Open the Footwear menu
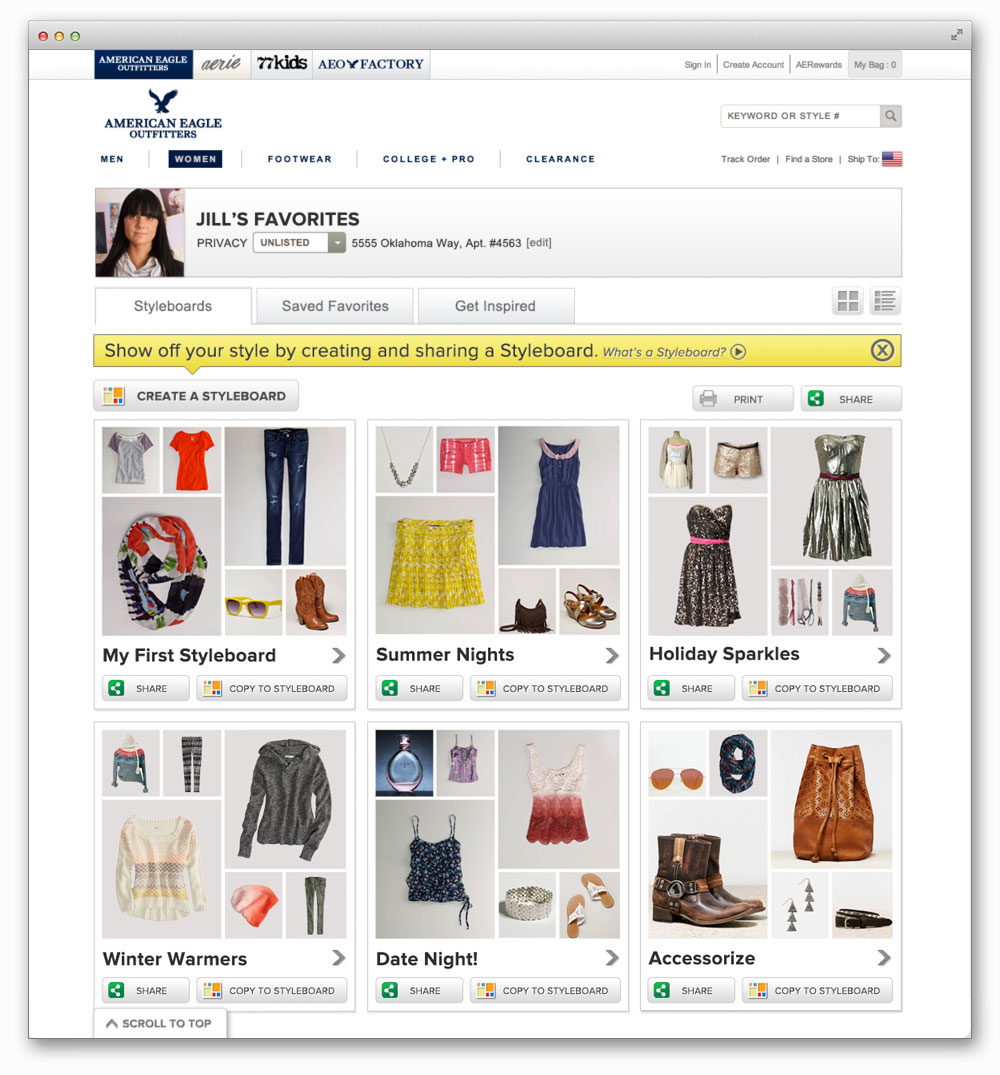The image size is (1000, 1075). (300, 159)
